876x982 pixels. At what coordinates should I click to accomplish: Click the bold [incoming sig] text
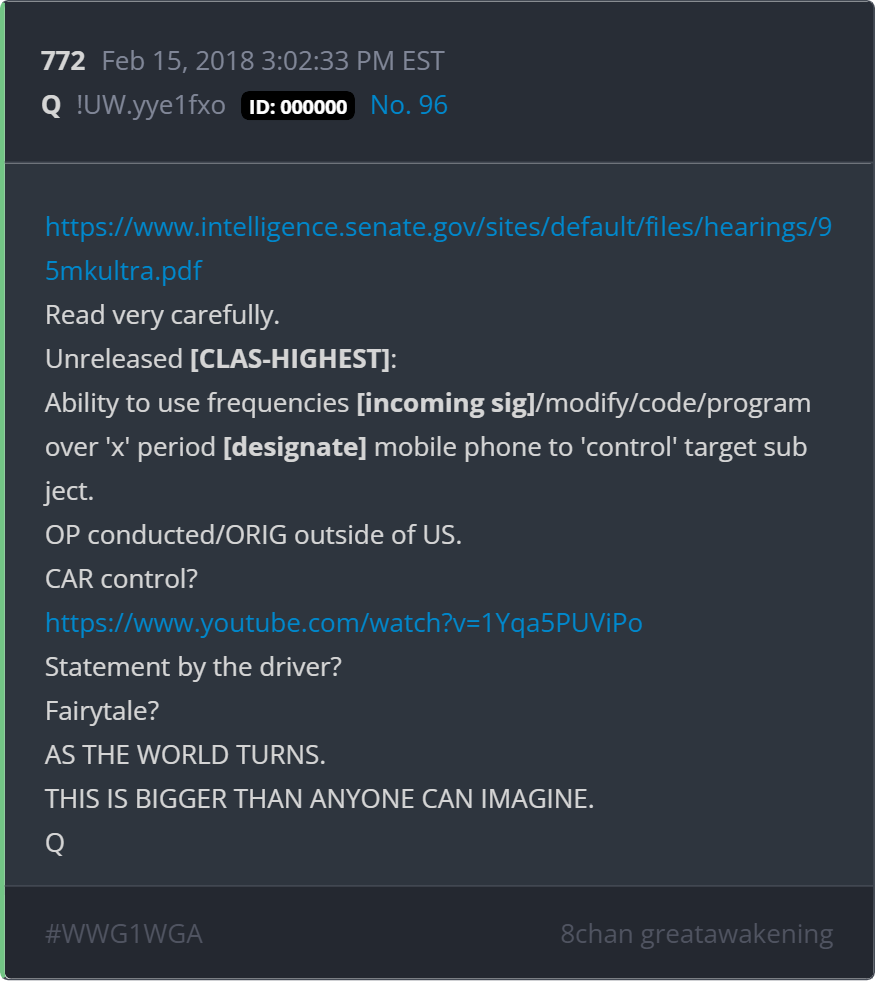coord(446,403)
